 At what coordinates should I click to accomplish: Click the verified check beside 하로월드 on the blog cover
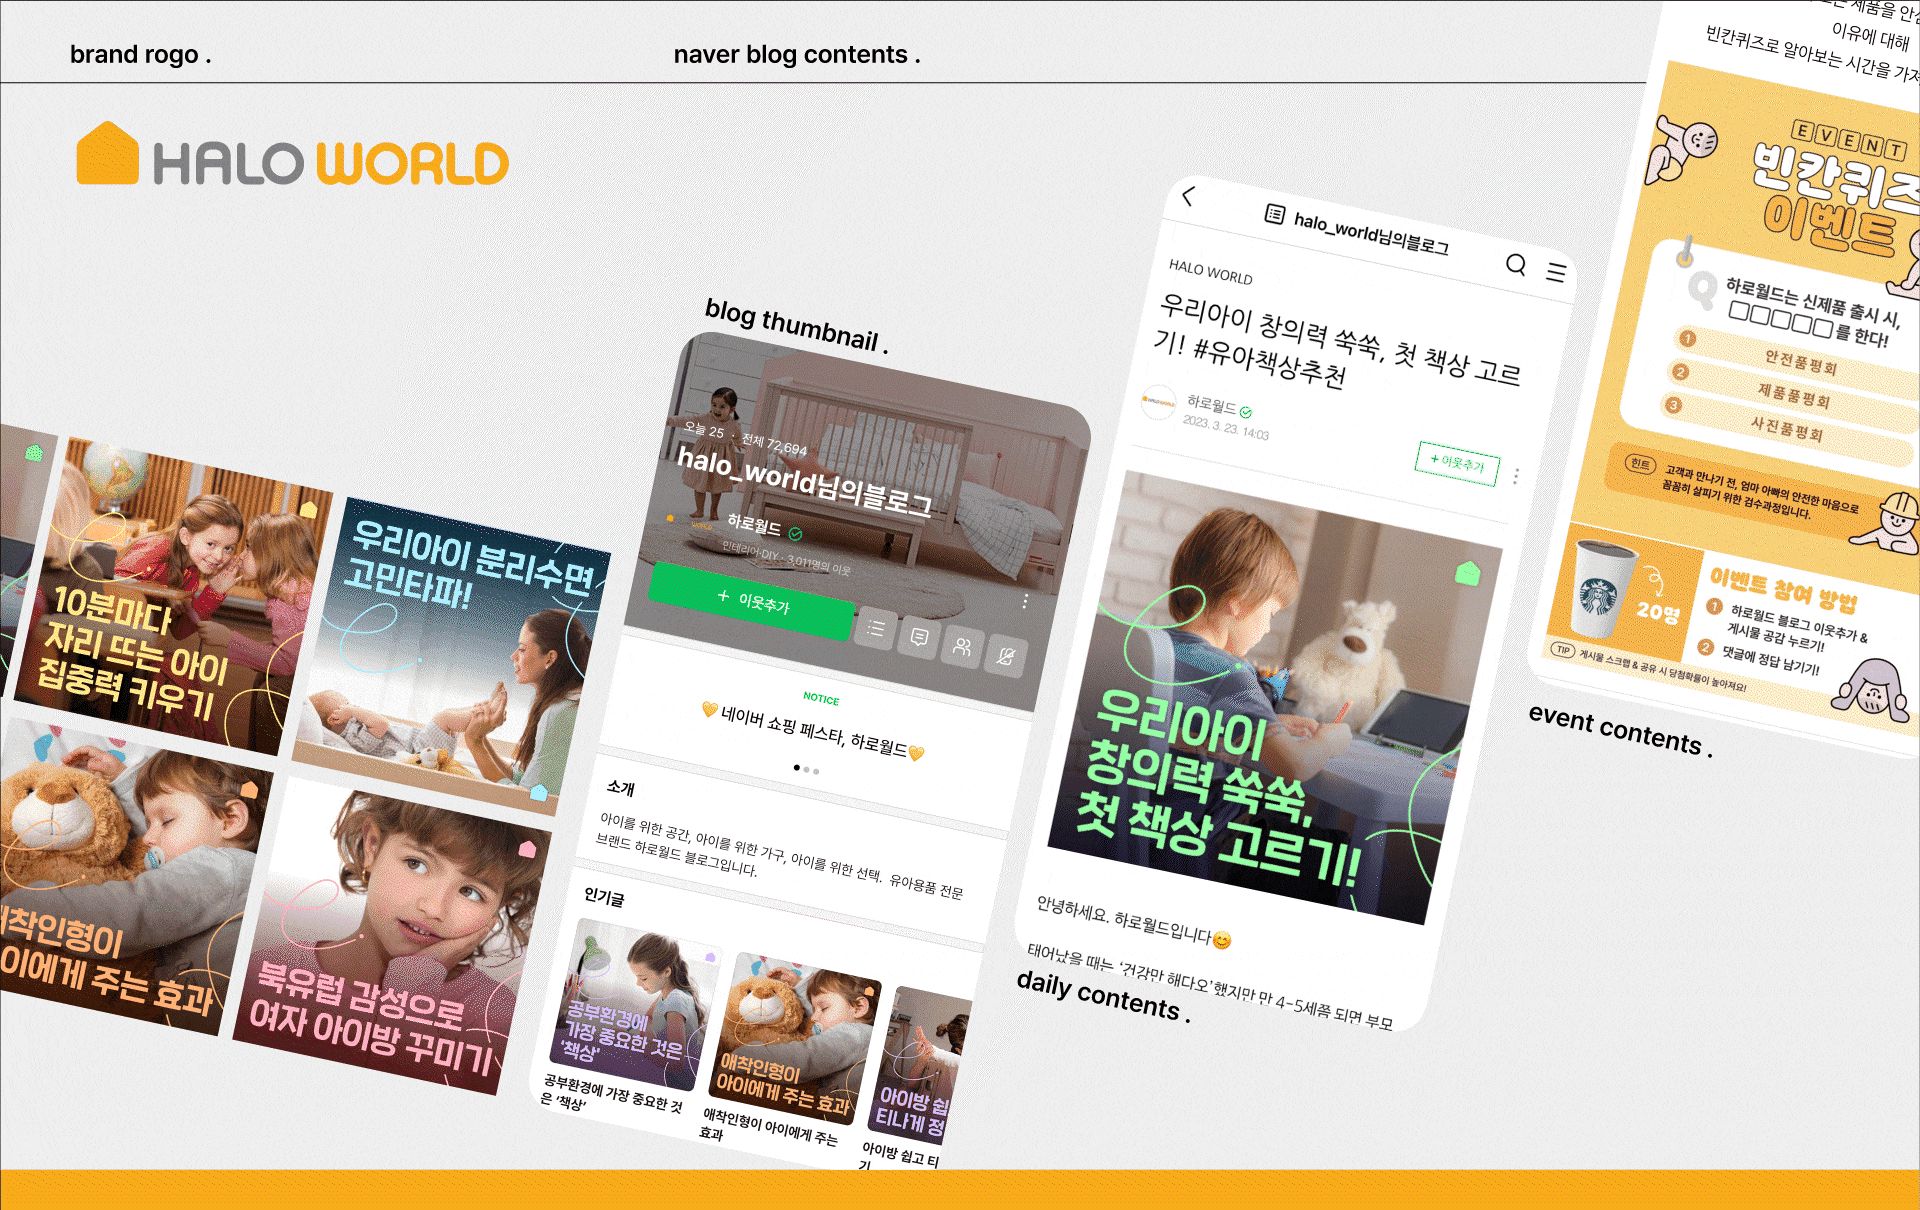[x=795, y=533]
